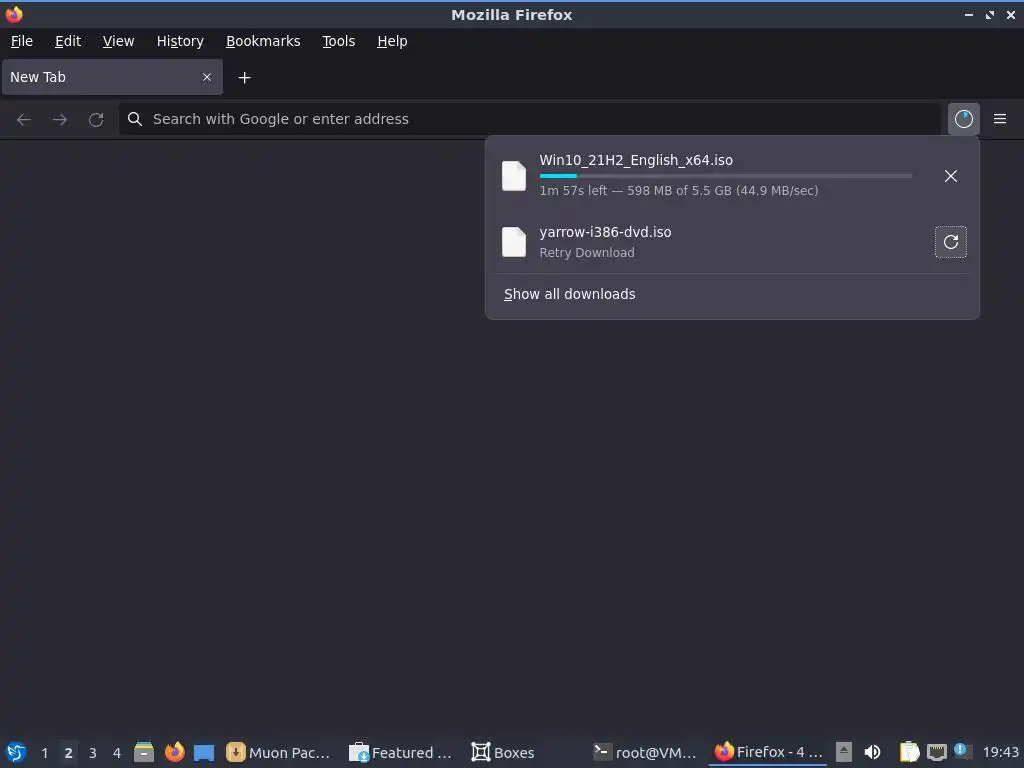
Task: Click the search magnifier in the address bar
Action: (135, 119)
